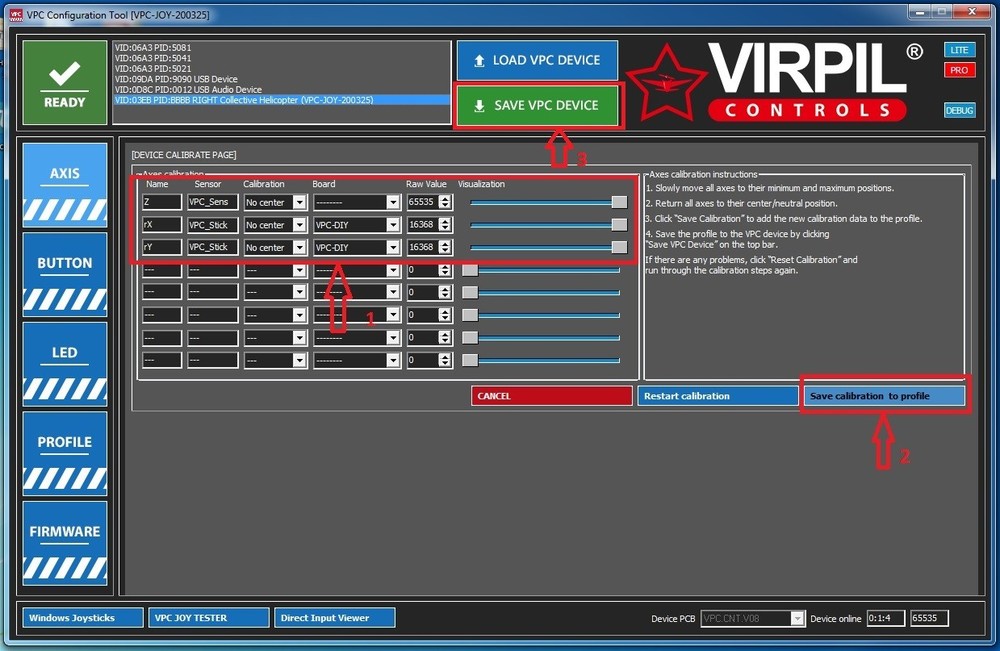1000x651 pixels.
Task: Open Direct Input Viewer
Action: (x=335, y=618)
